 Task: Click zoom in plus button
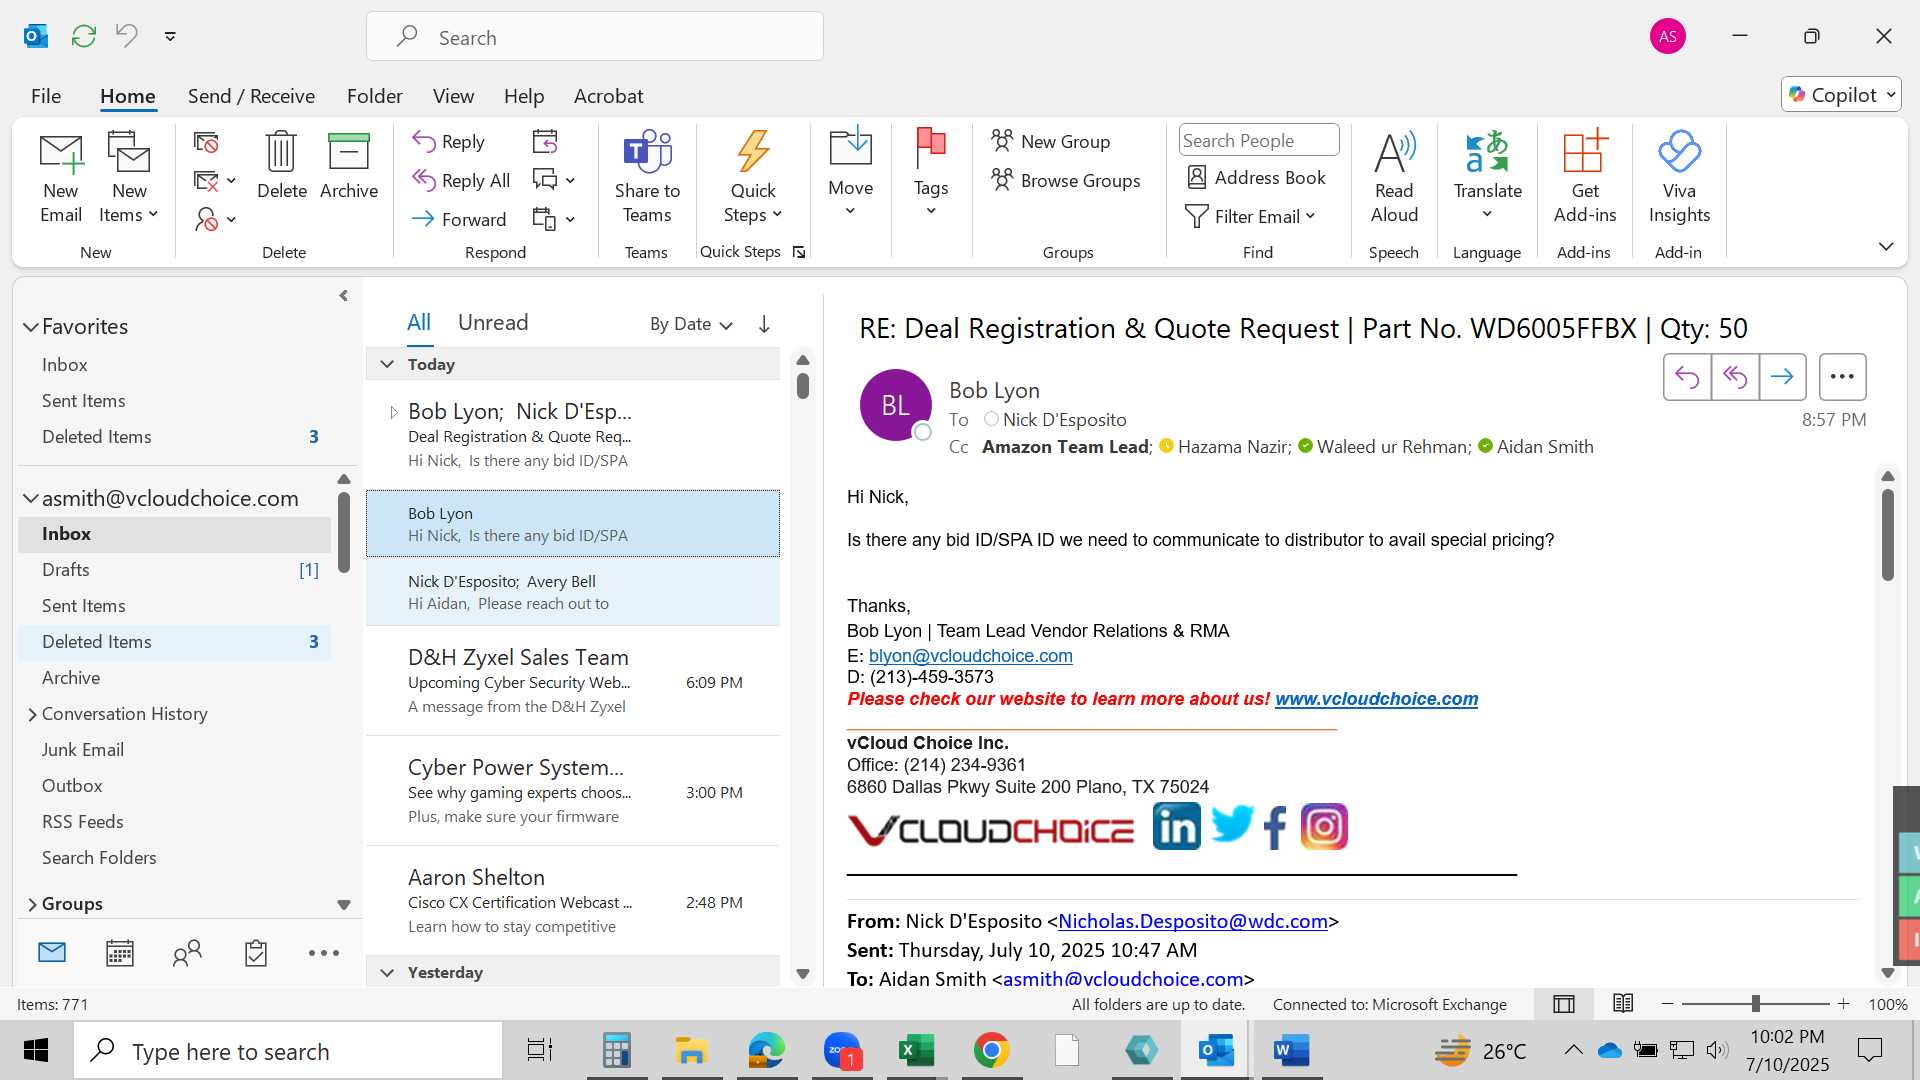pos(1843,1004)
